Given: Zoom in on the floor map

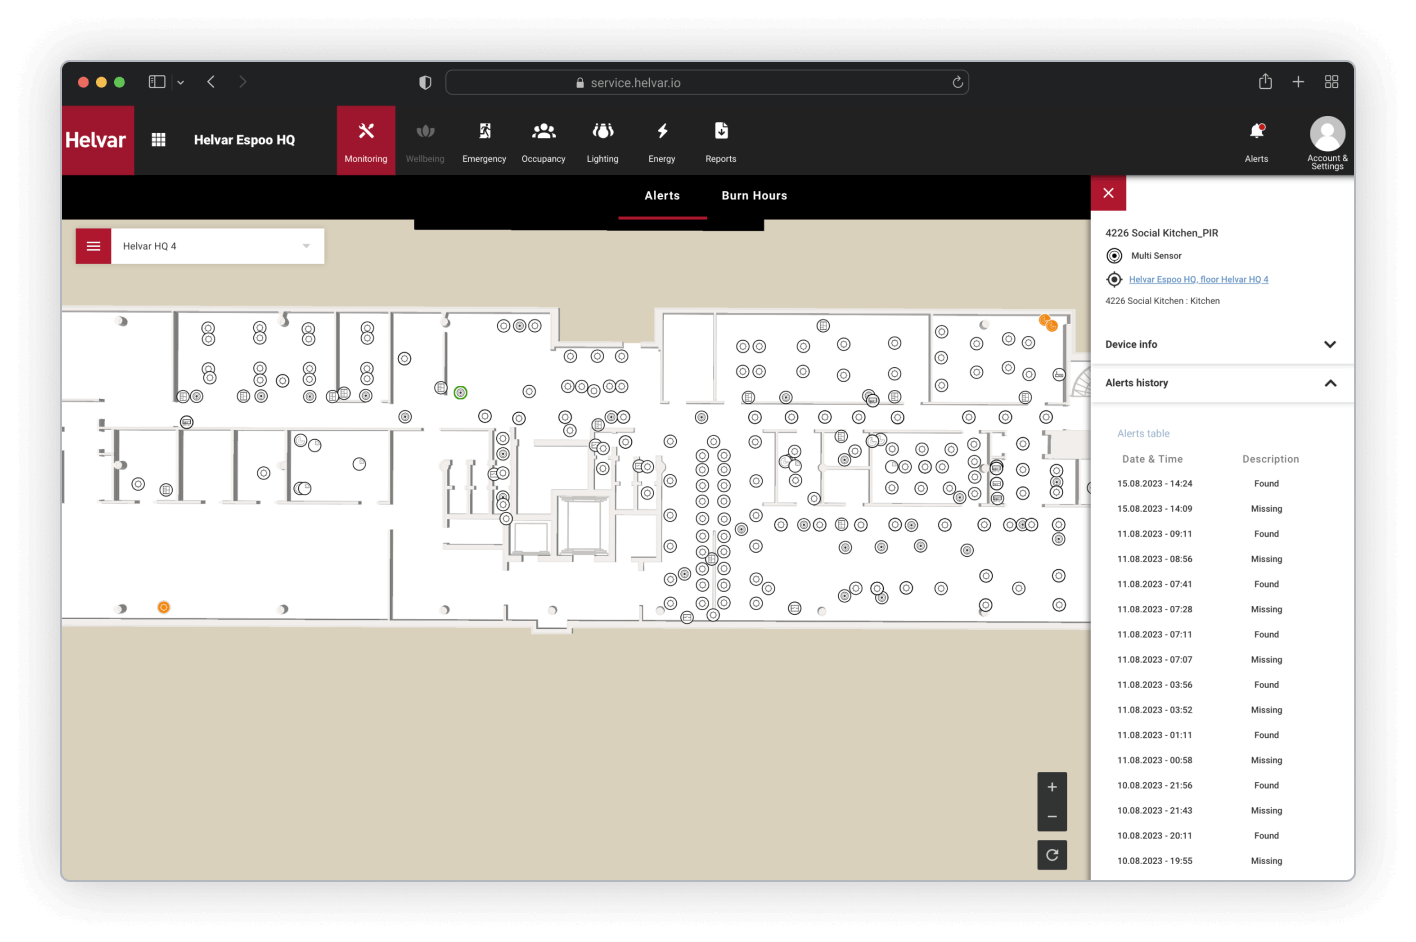Looking at the screenshot, I should [1052, 787].
